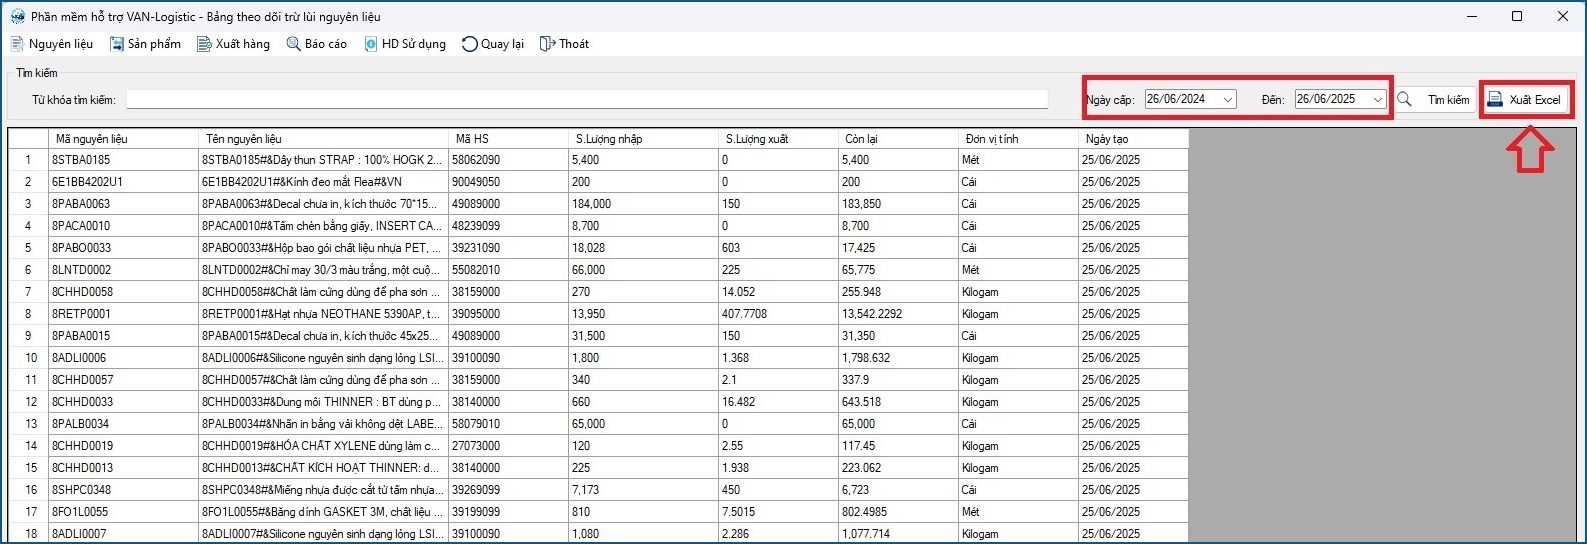Sort by the Tên nguyên liệu column header
1587x544 pixels.
click(324, 139)
